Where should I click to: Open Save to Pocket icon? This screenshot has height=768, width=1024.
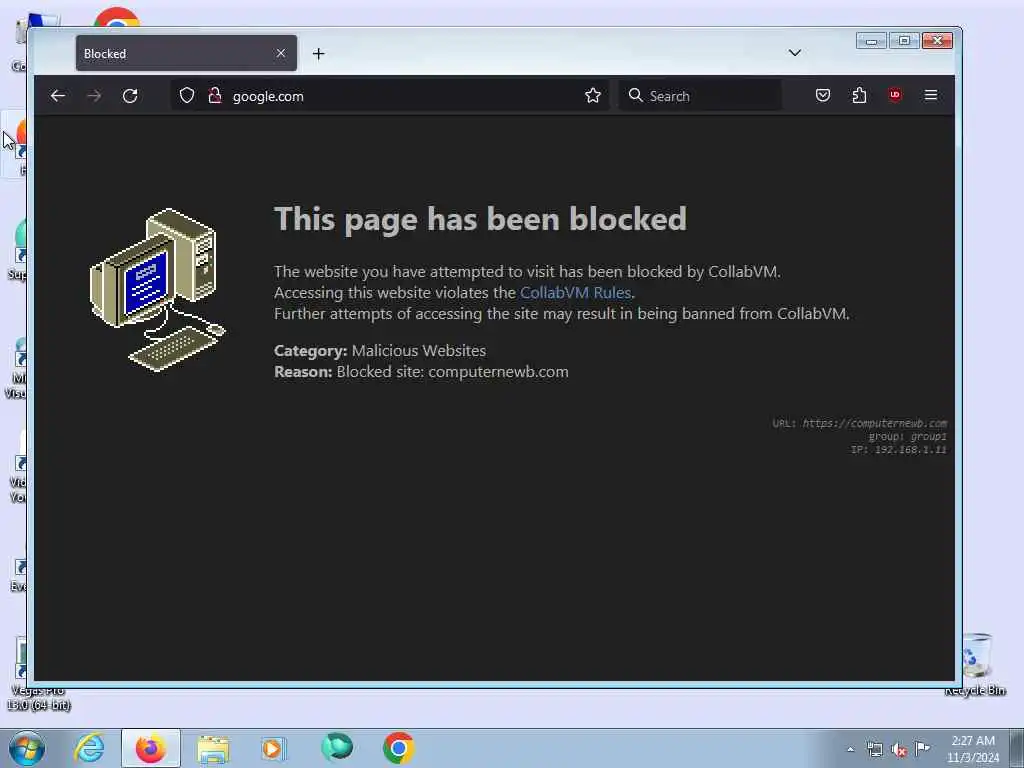click(x=823, y=95)
